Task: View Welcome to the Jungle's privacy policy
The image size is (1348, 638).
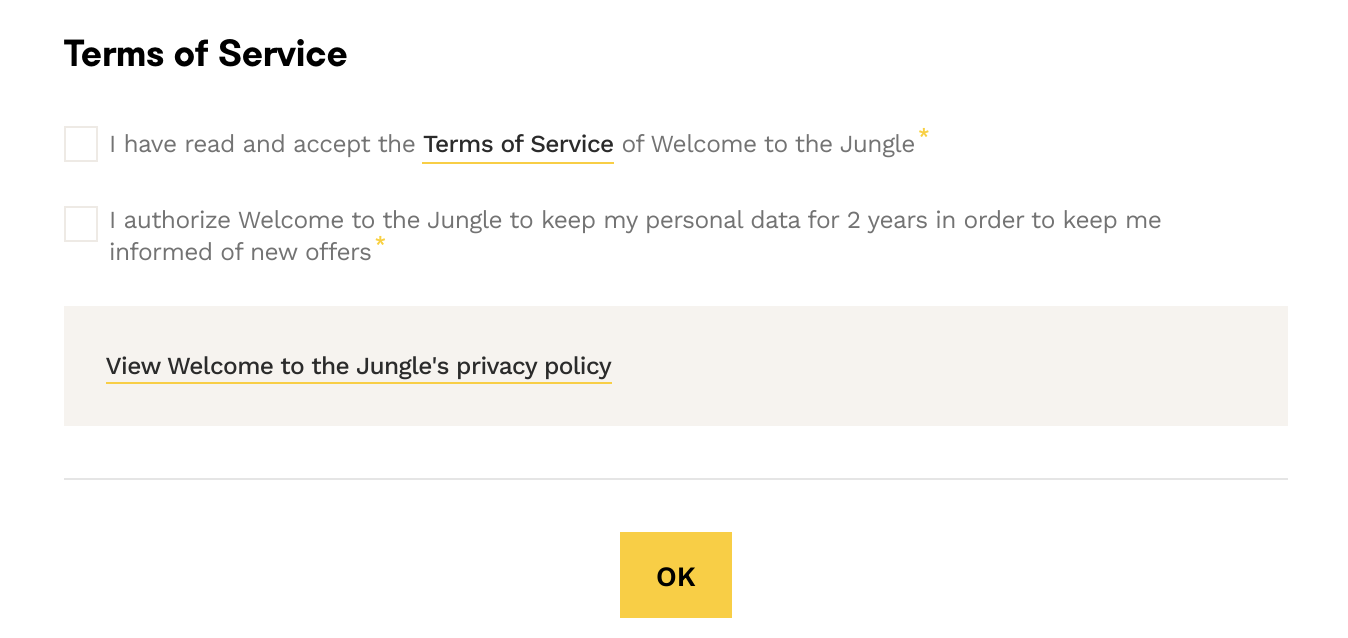Action: pyautogui.click(x=358, y=366)
